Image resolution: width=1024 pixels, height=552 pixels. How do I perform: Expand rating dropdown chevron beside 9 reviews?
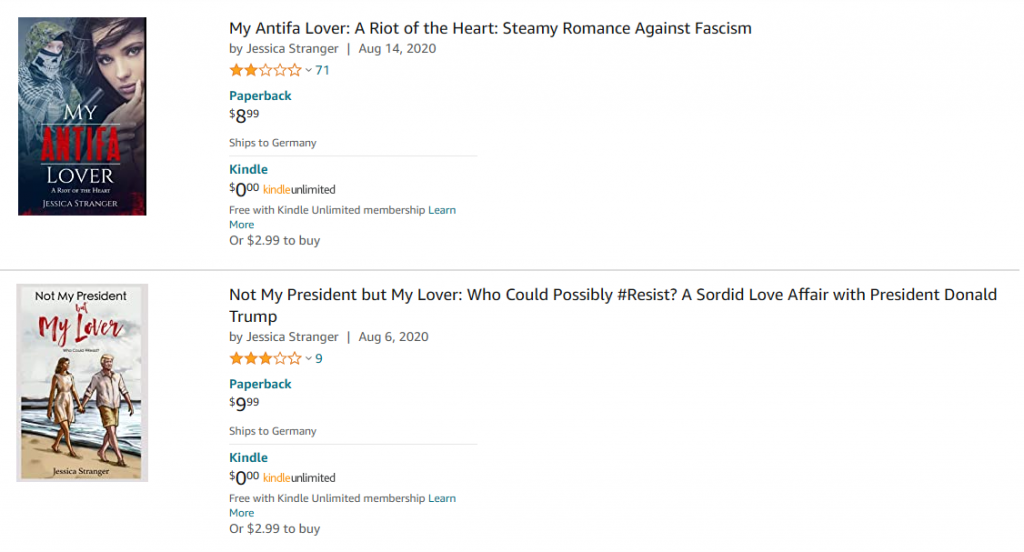click(x=309, y=358)
